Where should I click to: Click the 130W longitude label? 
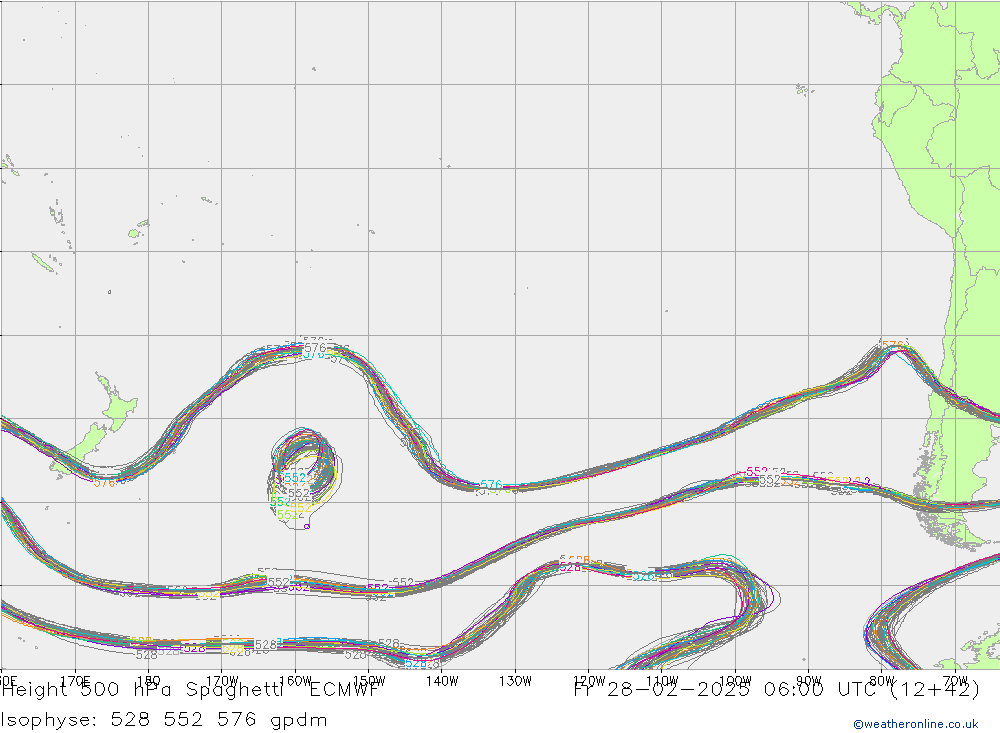tap(515, 681)
